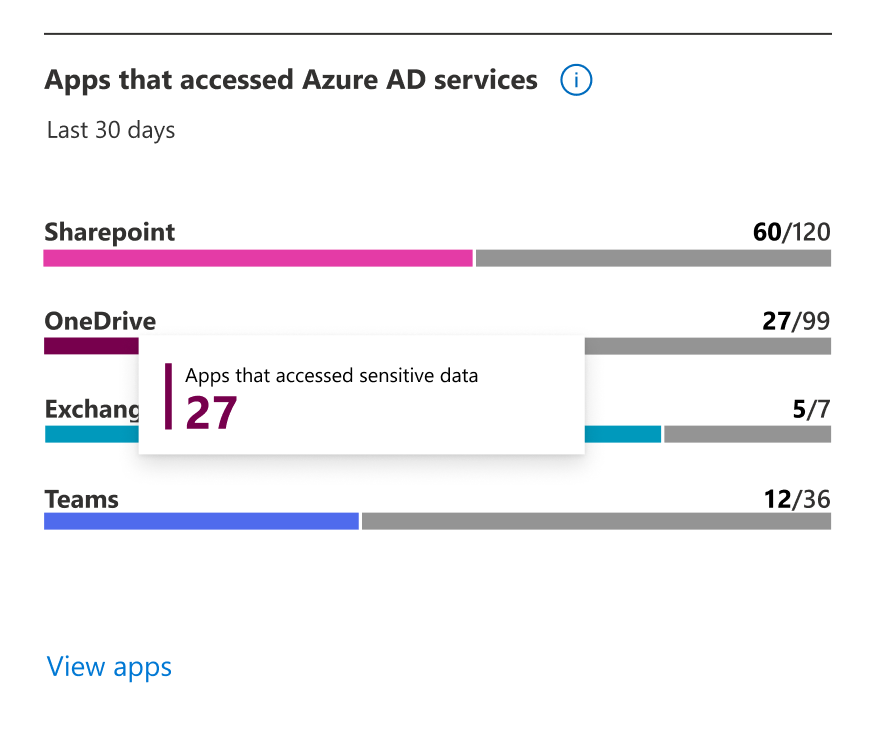Click the large 27 value in tooltip
Screen dimensions: 872x741
211,413
